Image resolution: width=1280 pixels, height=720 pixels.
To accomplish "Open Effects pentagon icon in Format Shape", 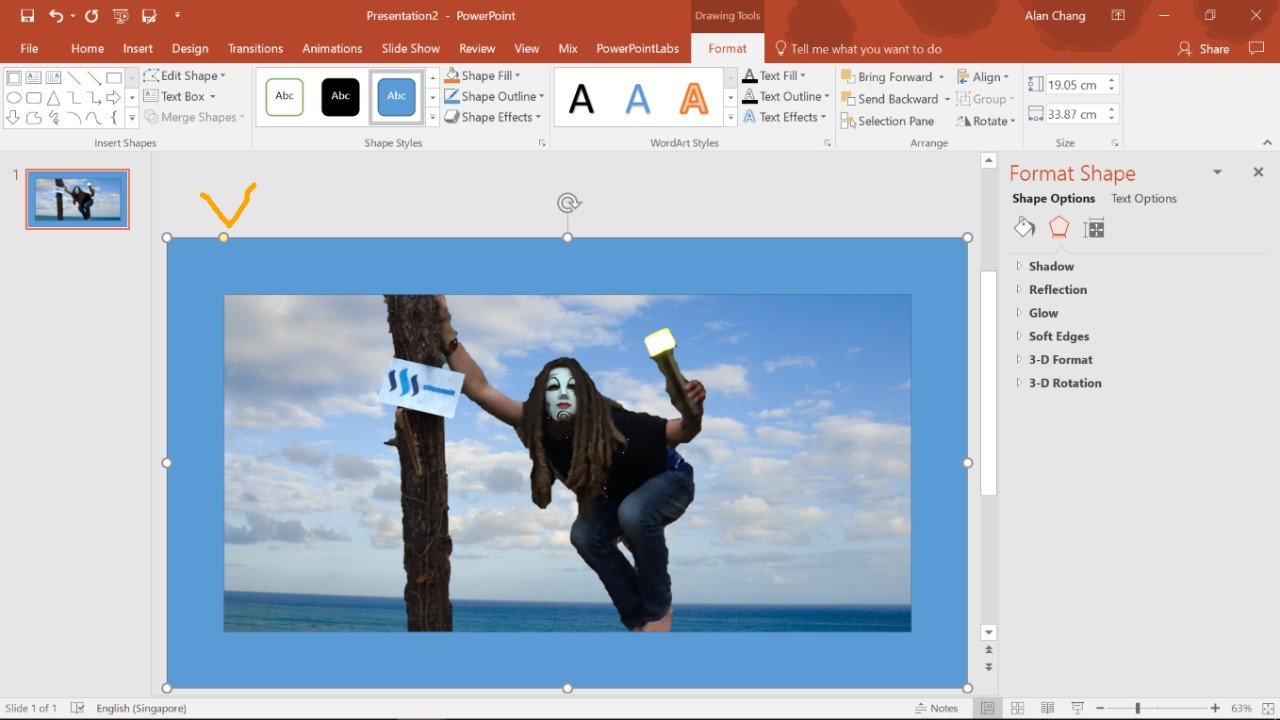I will tap(1059, 227).
